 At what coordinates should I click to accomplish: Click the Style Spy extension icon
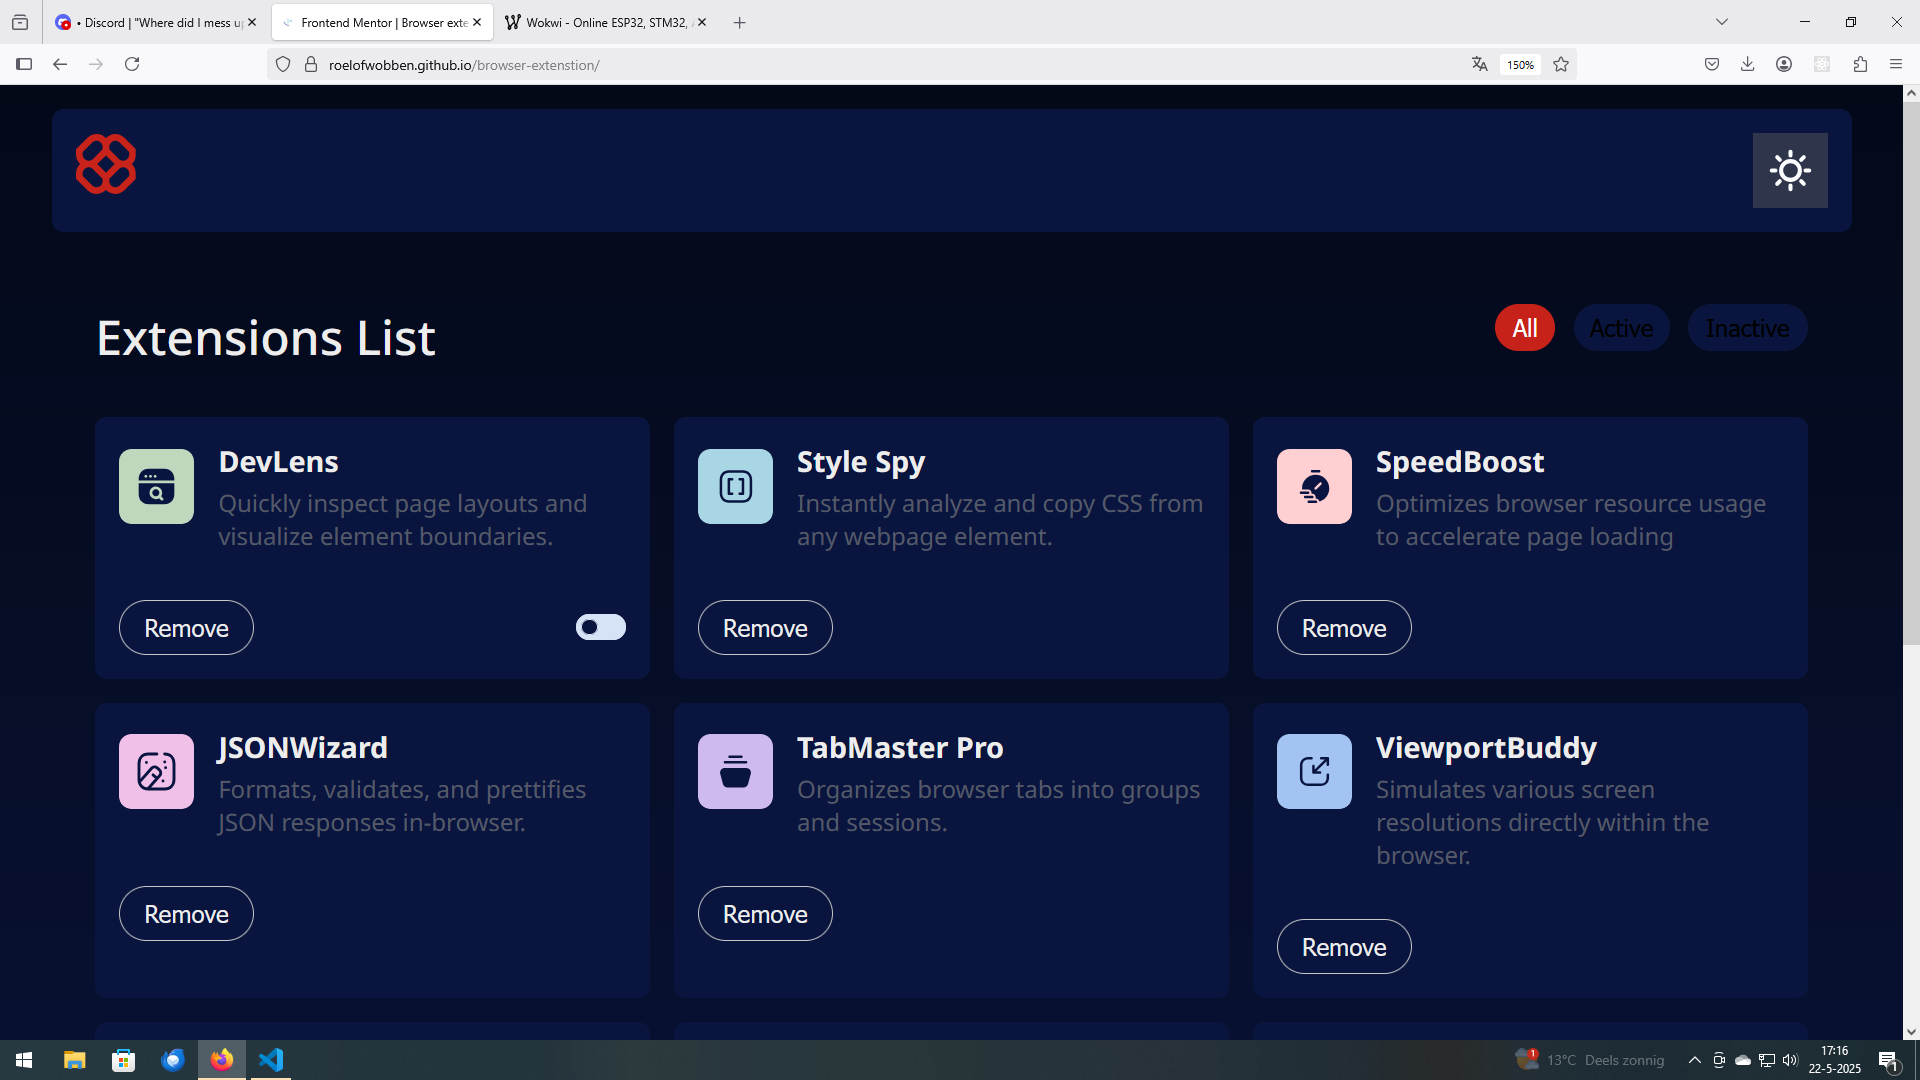735,487
